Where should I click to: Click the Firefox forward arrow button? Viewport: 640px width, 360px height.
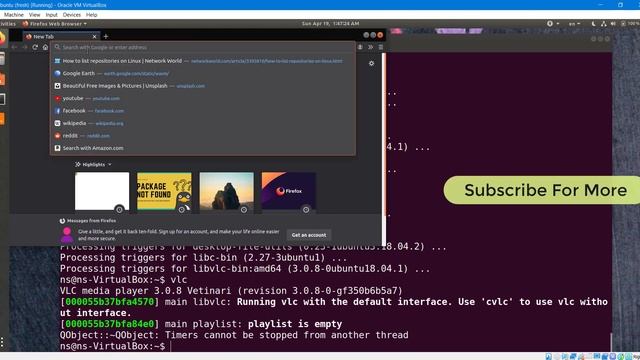(25, 47)
